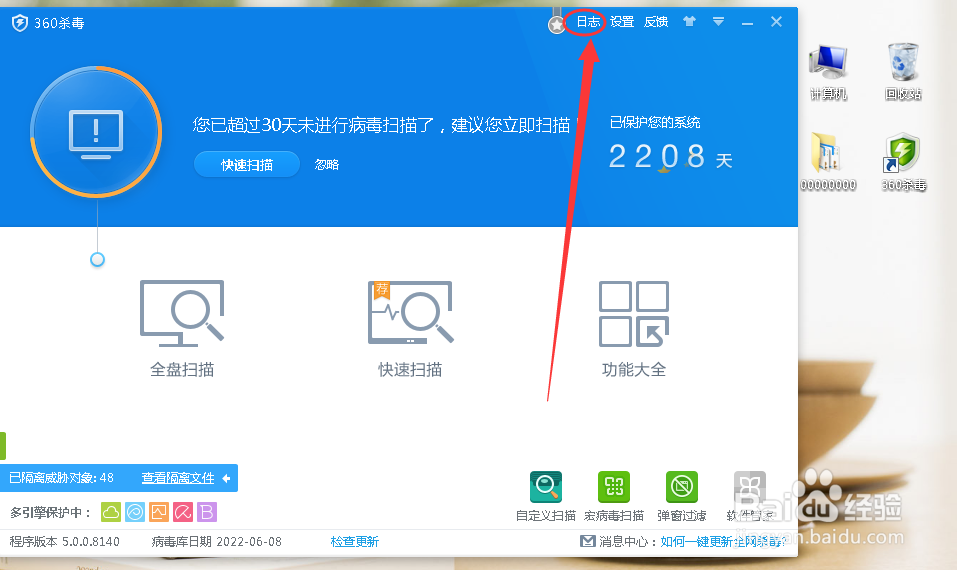Click the blue swirl engine icon

point(135,512)
